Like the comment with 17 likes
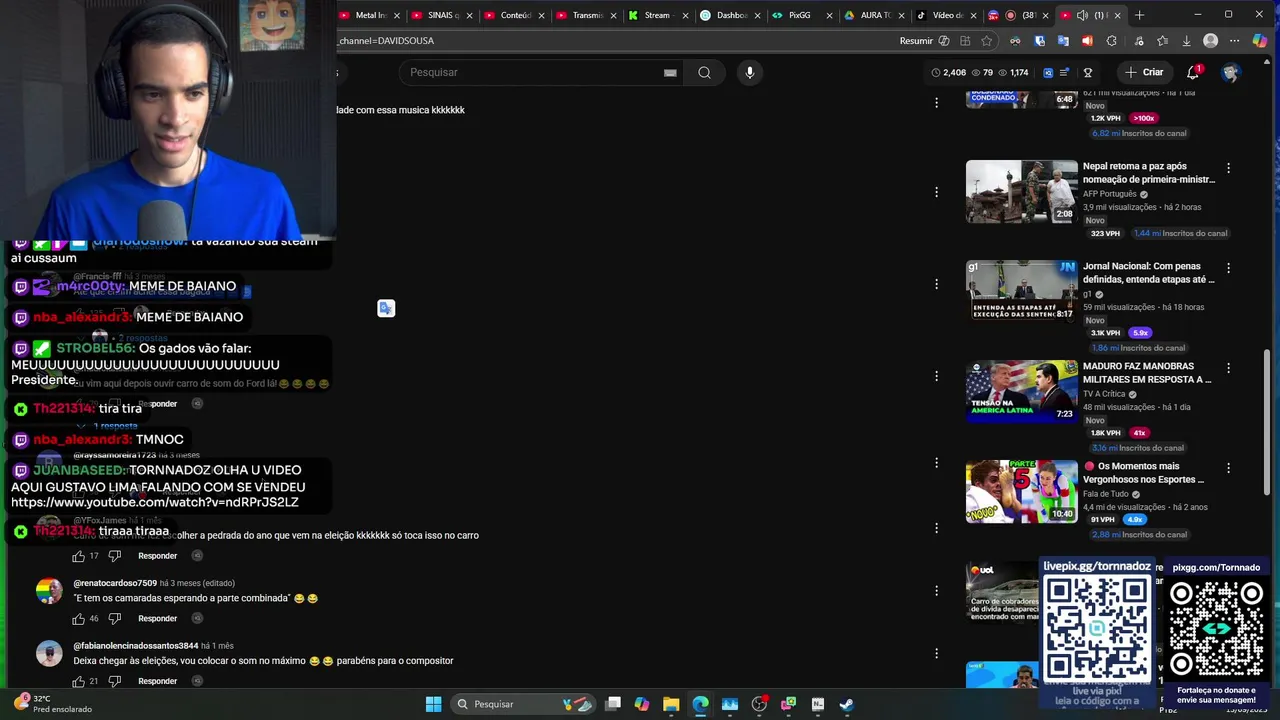Viewport: 1280px width, 720px height. coord(79,556)
